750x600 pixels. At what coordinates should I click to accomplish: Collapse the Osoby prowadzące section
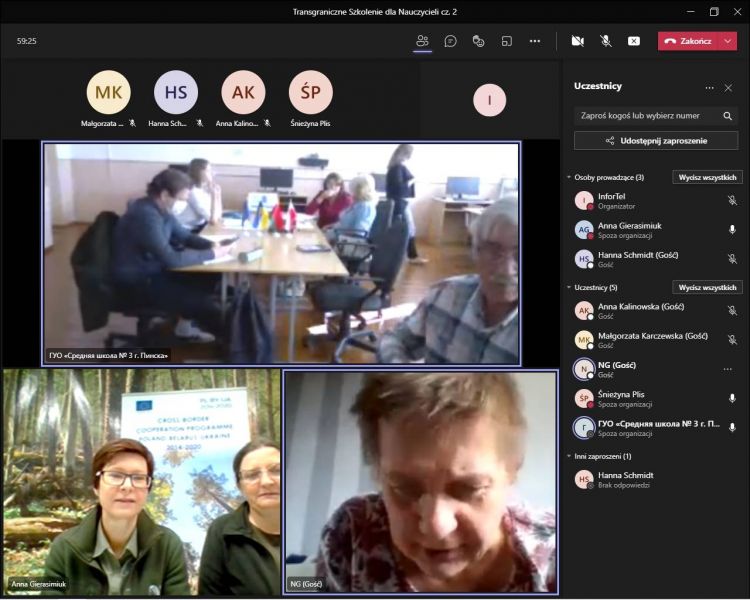click(x=569, y=178)
